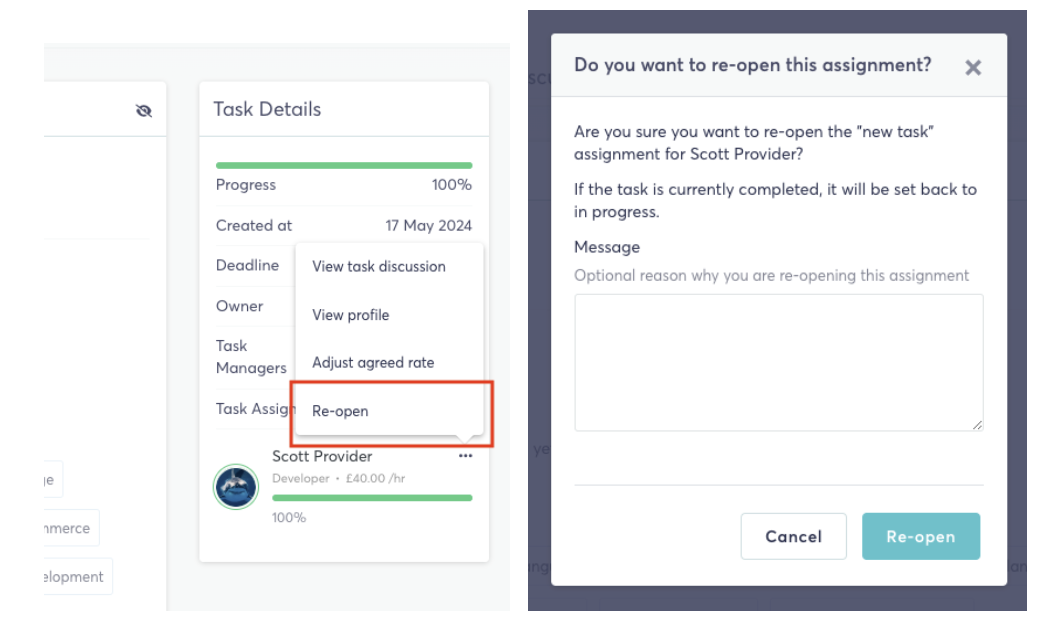The height and width of the screenshot is (630, 1038).
Task: Confirm with the teal Re-open button
Action: click(x=921, y=536)
